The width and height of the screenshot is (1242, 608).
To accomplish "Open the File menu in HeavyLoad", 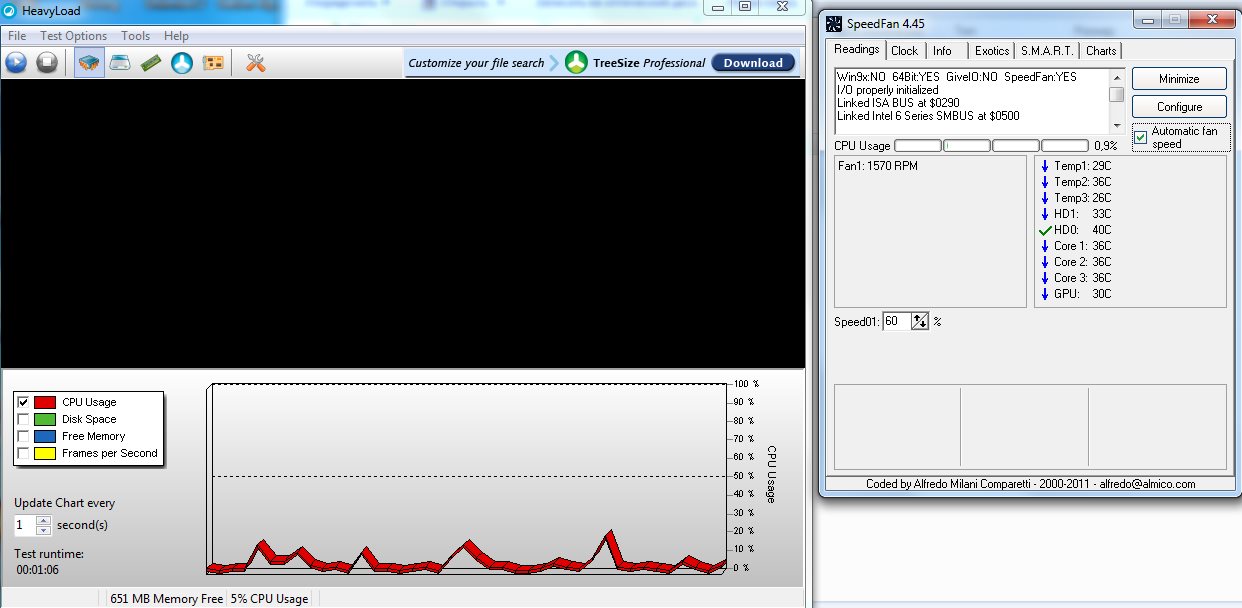I will [17, 36].
